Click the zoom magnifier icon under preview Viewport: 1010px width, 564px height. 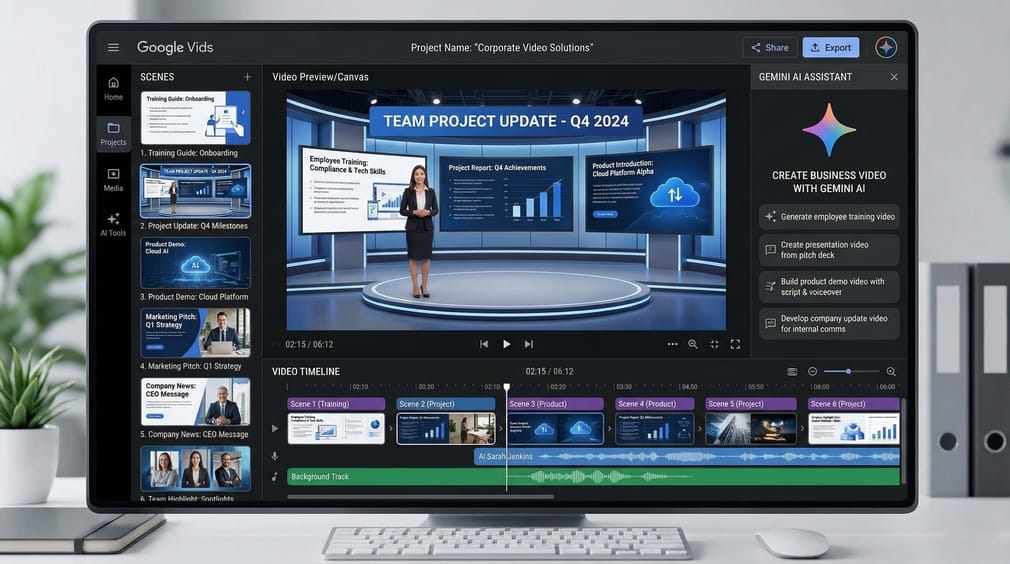(692, 344)
